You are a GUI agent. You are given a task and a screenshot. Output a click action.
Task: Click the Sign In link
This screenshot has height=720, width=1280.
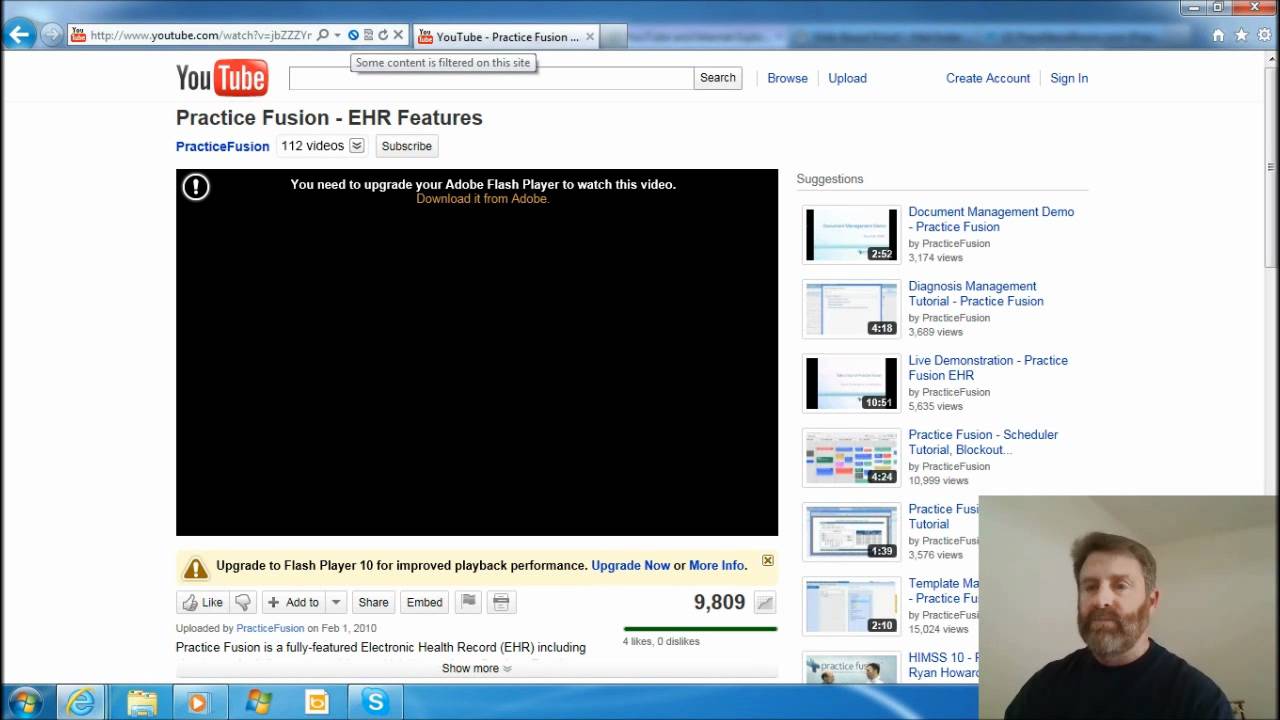[x=1069, y=78]
